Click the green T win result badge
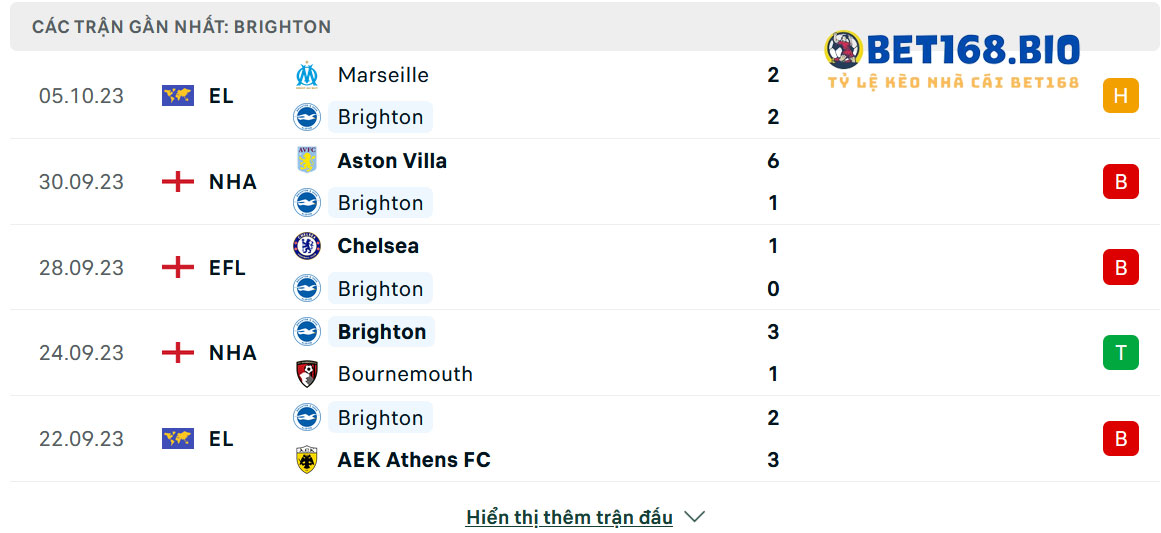 point(1120,352)
